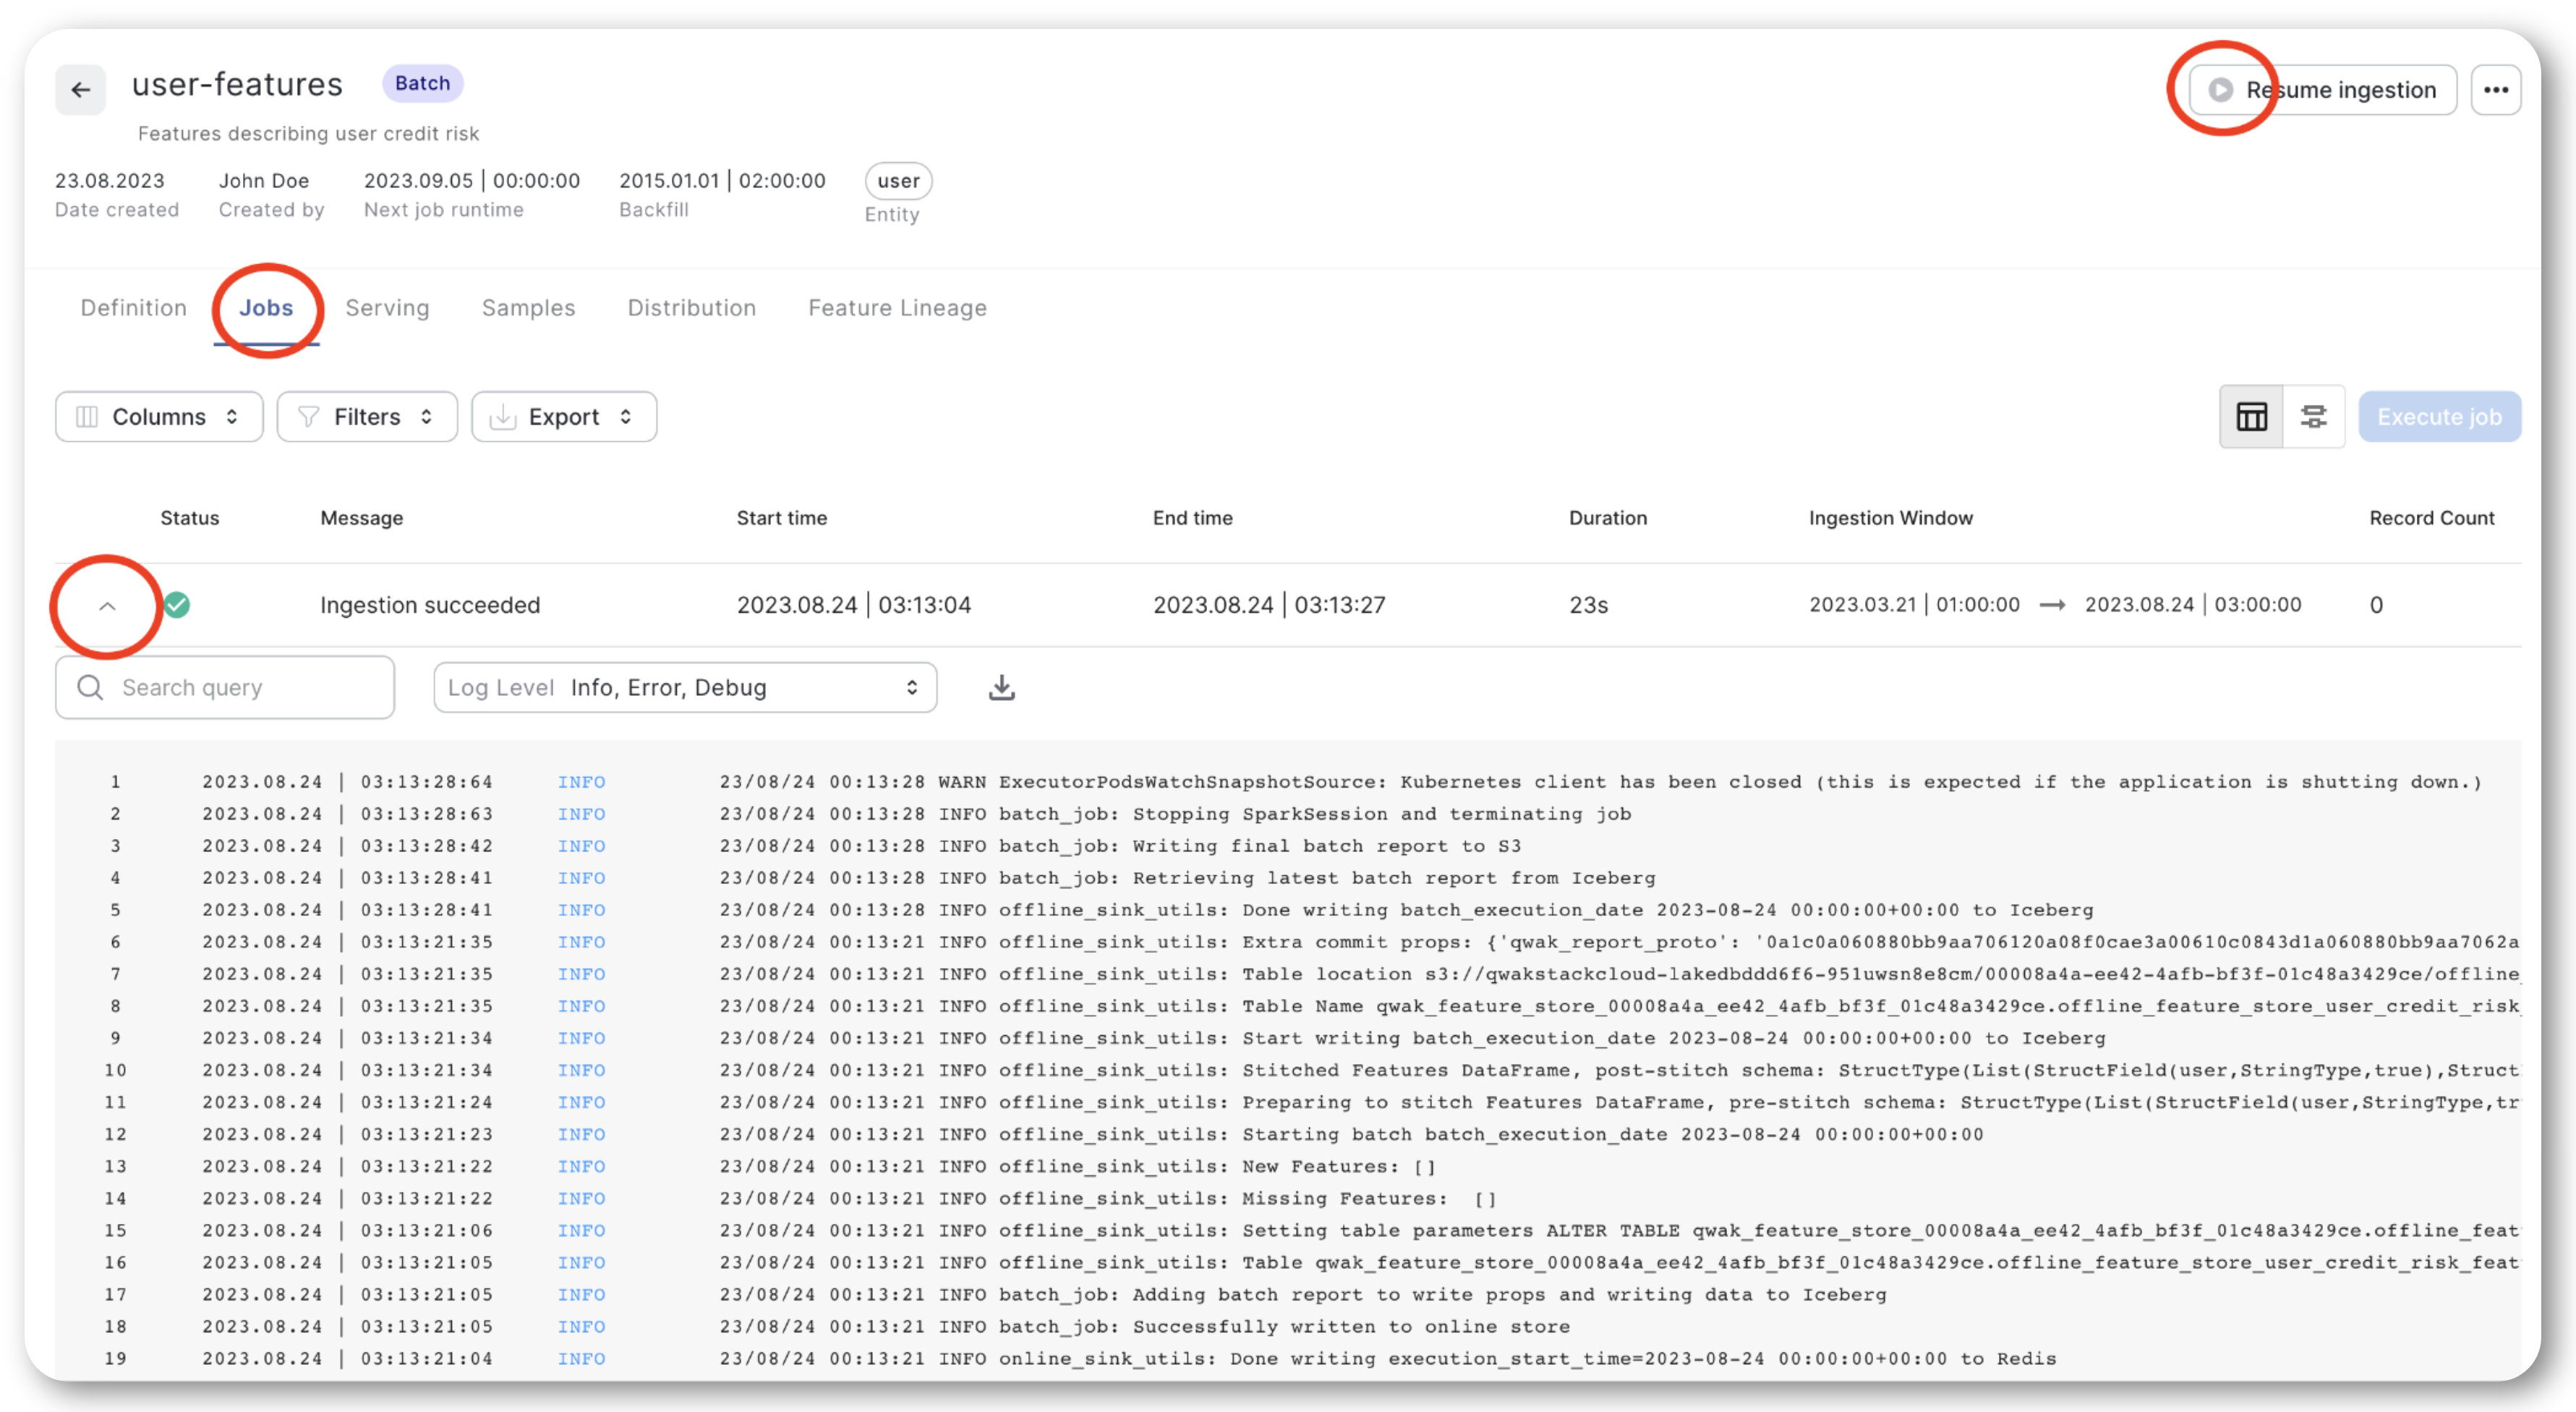Switch to the pipeline layout view

(x=2314, y=417)
